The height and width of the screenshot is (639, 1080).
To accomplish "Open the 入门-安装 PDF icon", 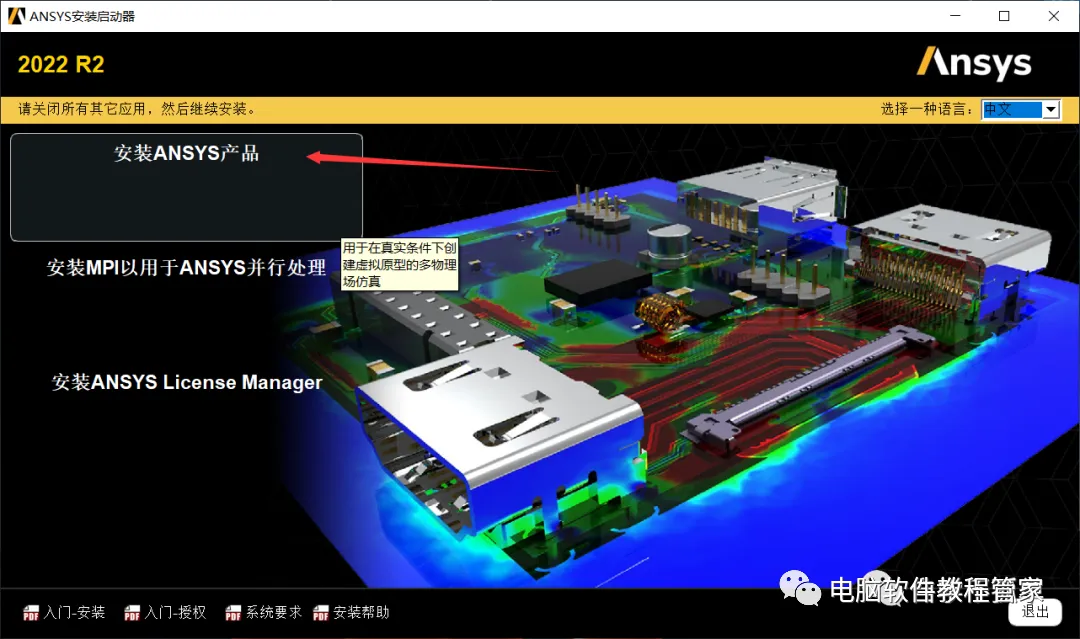I will pos(31,613).
